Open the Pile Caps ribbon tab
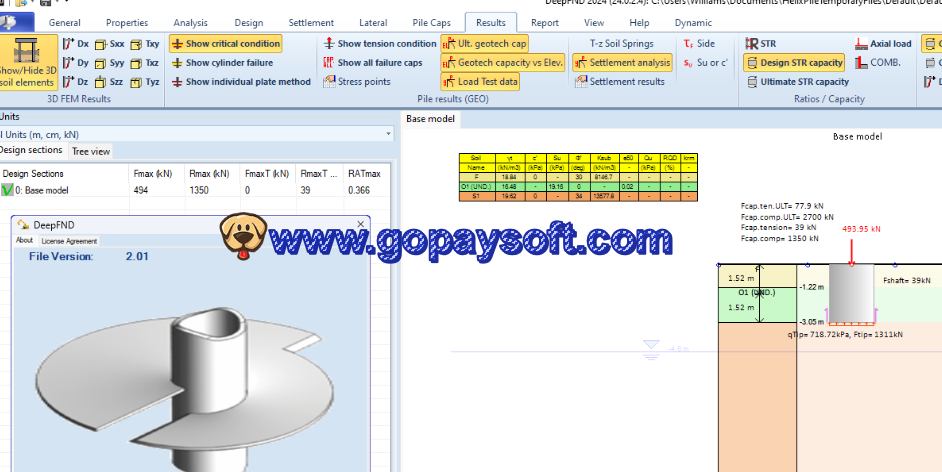Screen dimensions: 942x472 (x=431, y=23)
